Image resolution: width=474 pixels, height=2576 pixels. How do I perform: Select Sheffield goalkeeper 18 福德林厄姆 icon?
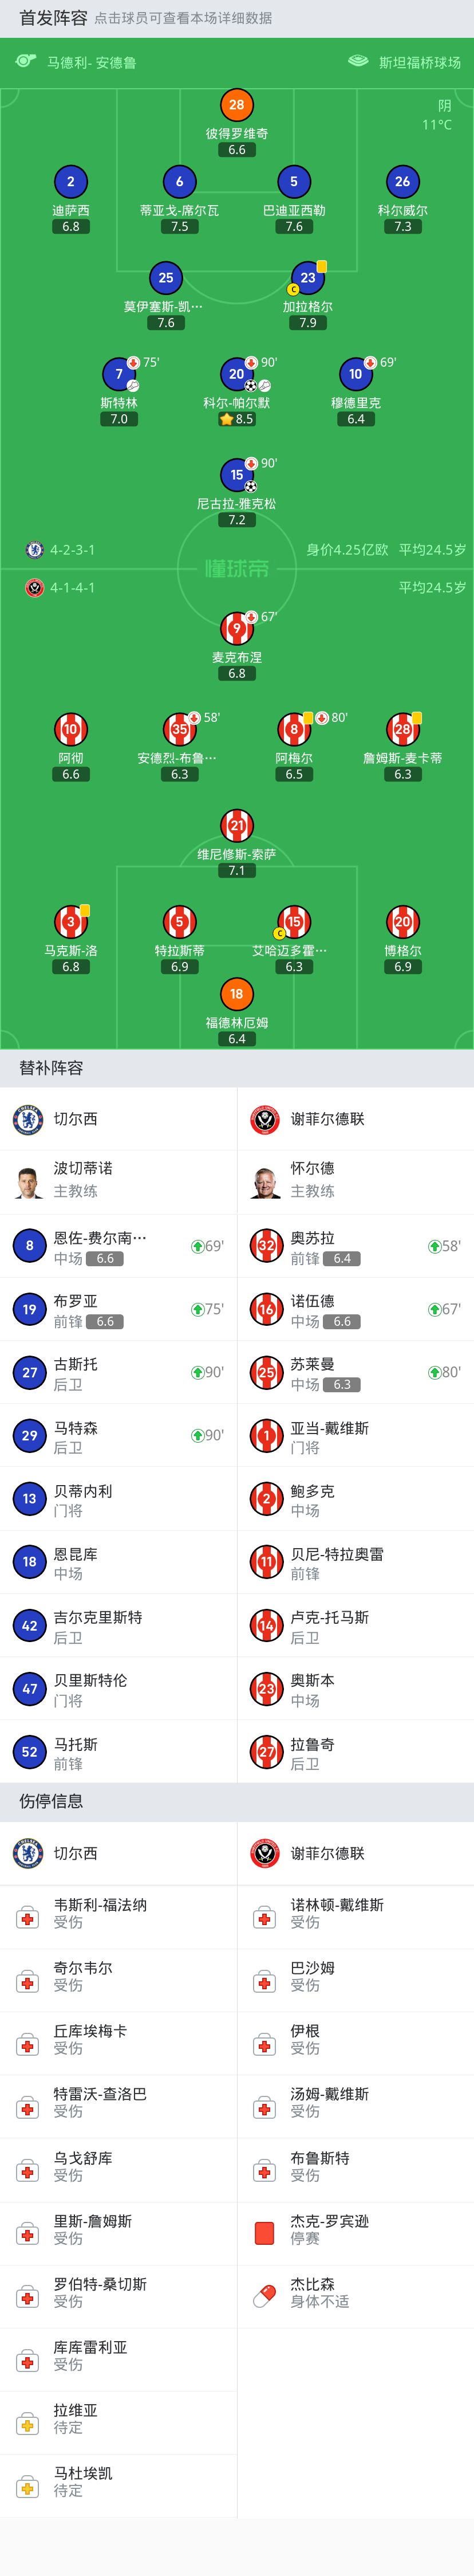[x=236, y=994]
